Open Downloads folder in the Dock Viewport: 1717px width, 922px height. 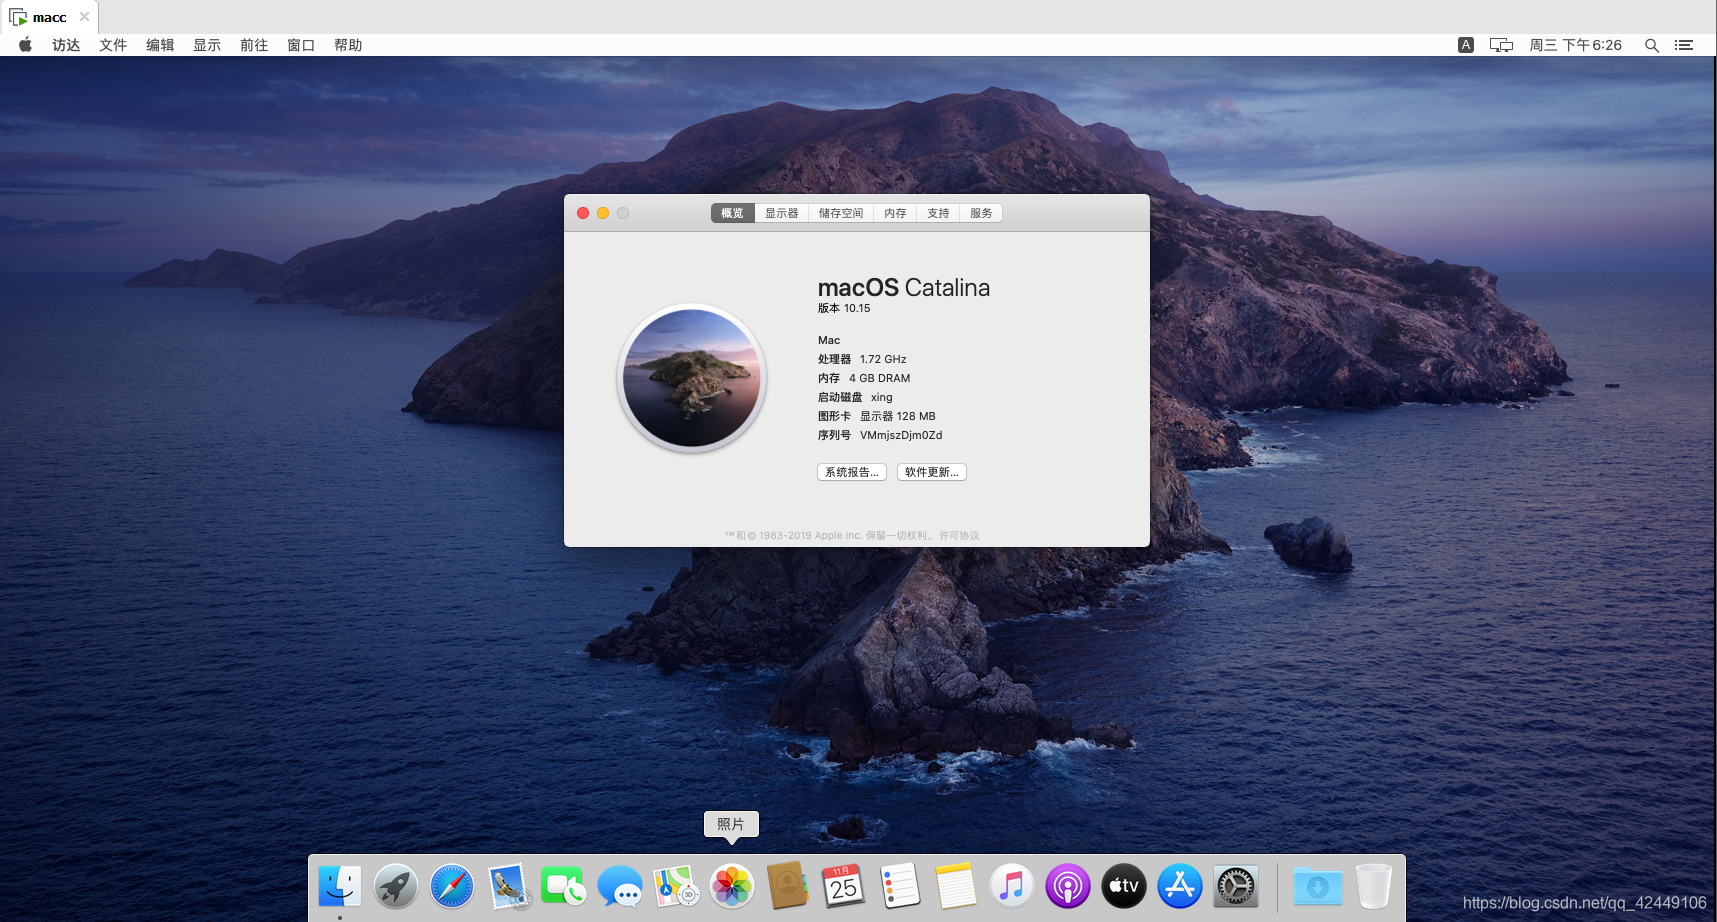tap(1318, 886)
